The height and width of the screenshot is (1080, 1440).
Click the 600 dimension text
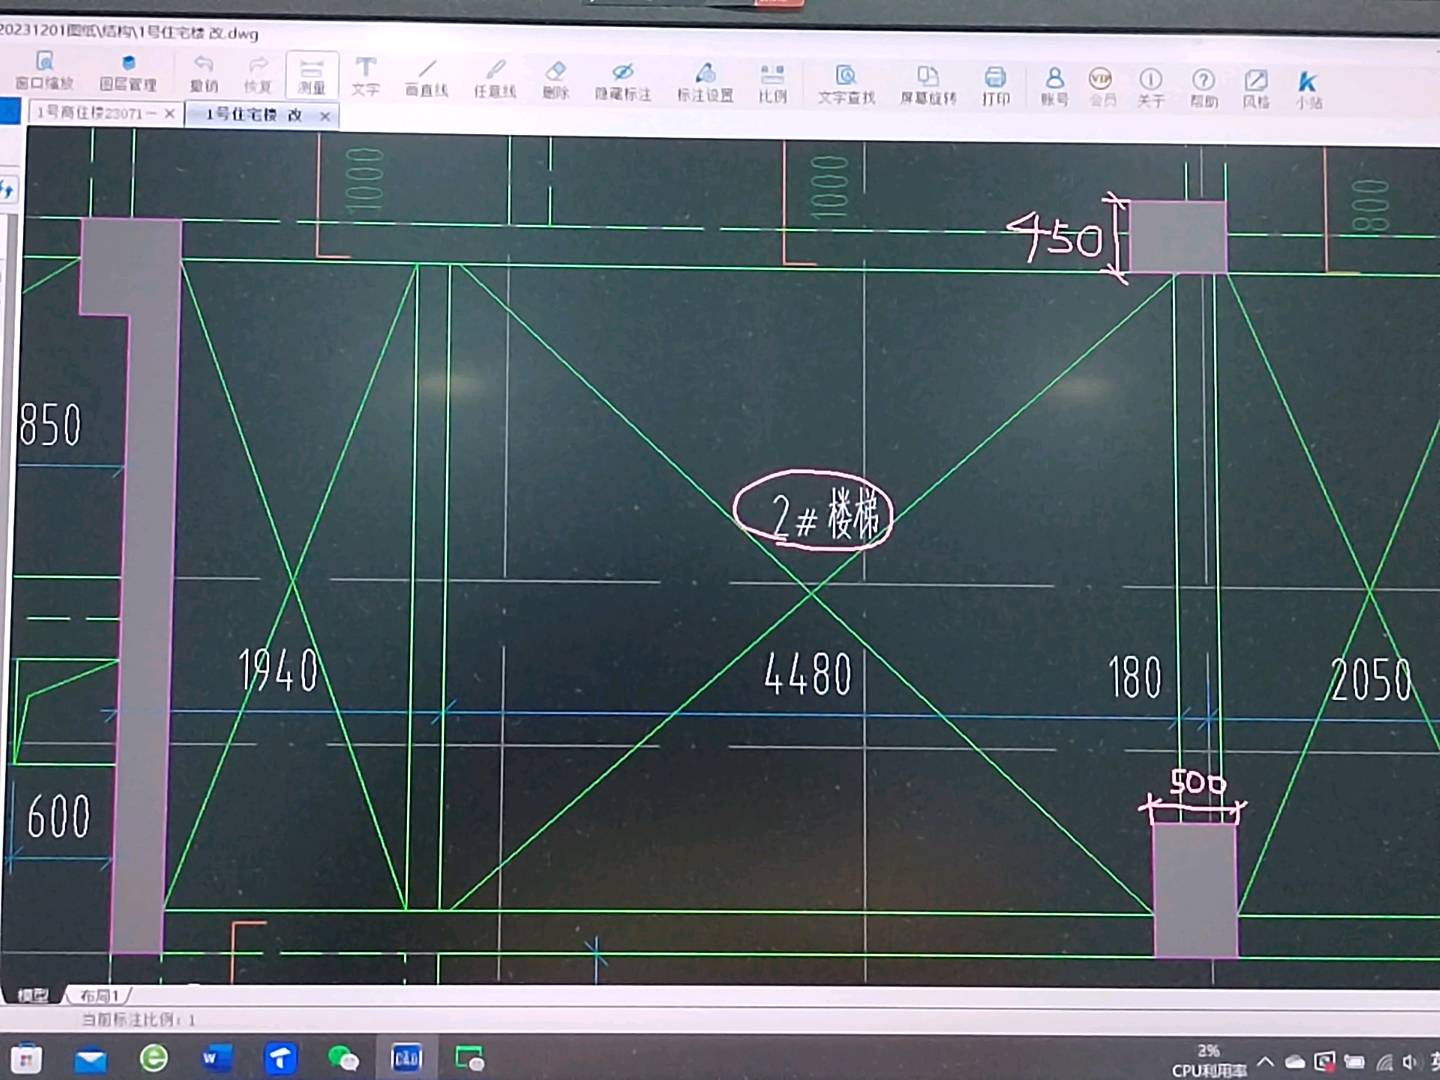coord(58,816)
